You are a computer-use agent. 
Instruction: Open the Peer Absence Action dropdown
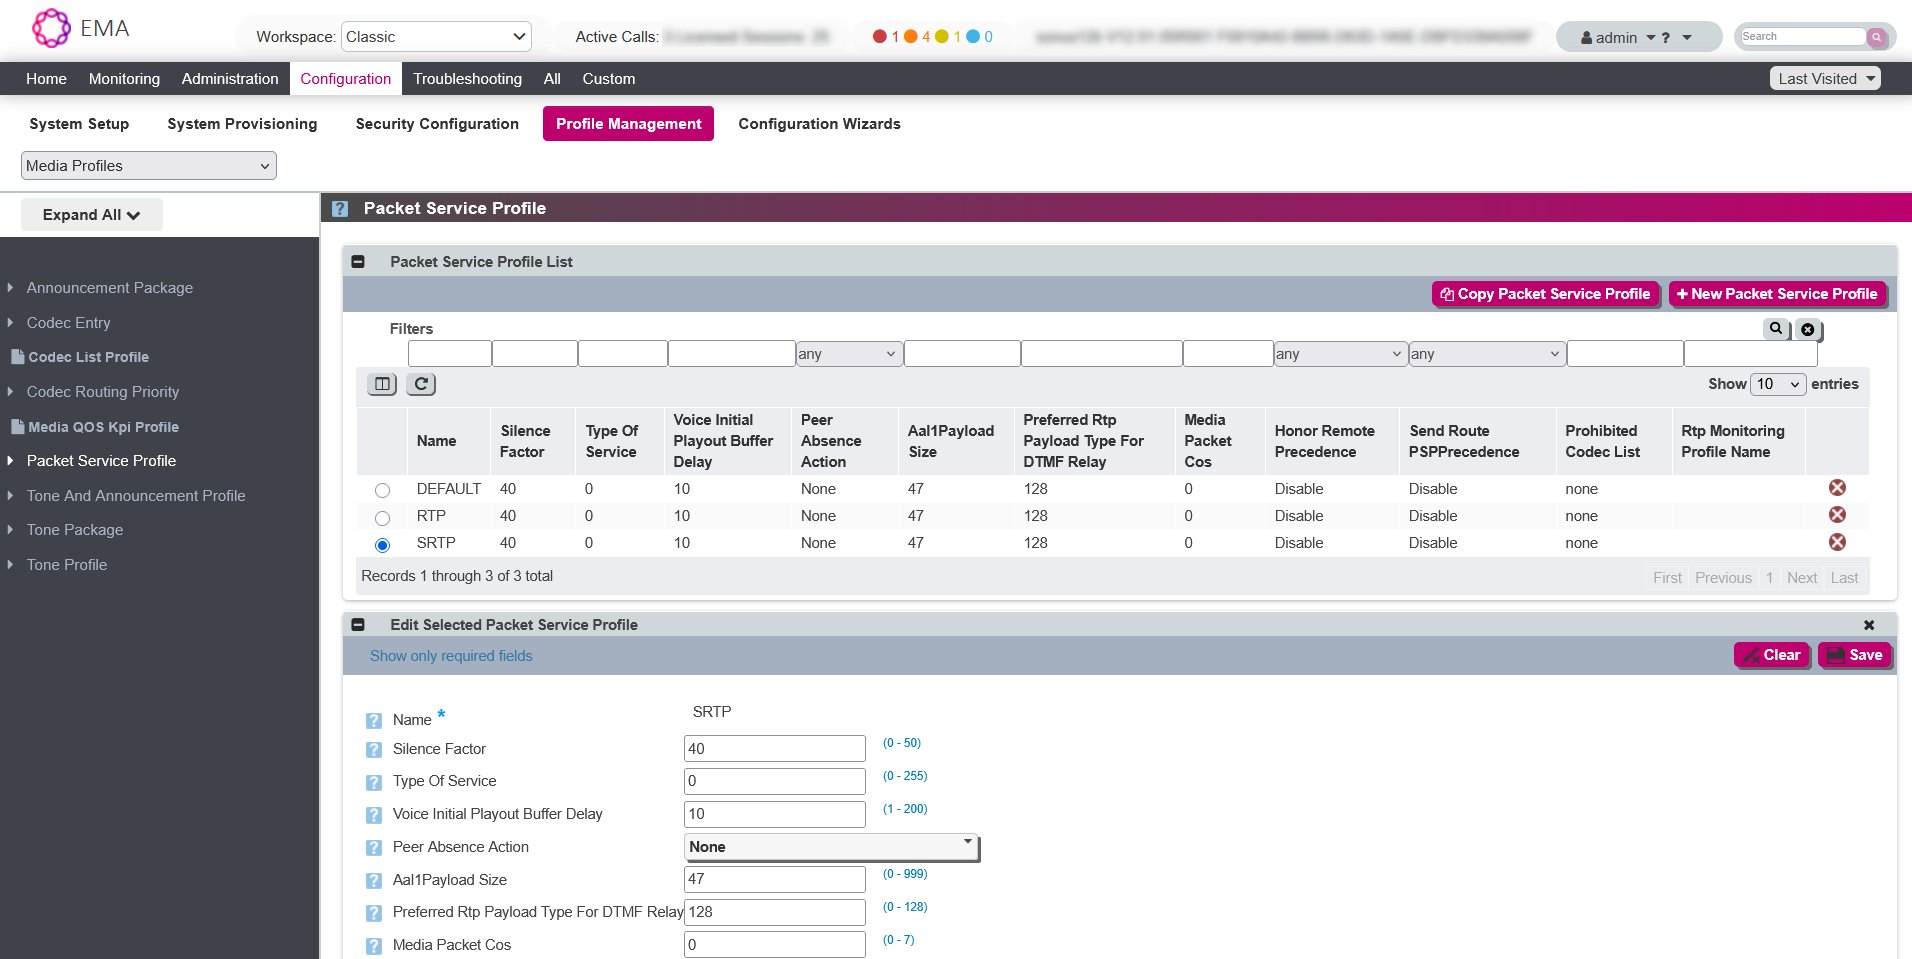coord(831,847)
